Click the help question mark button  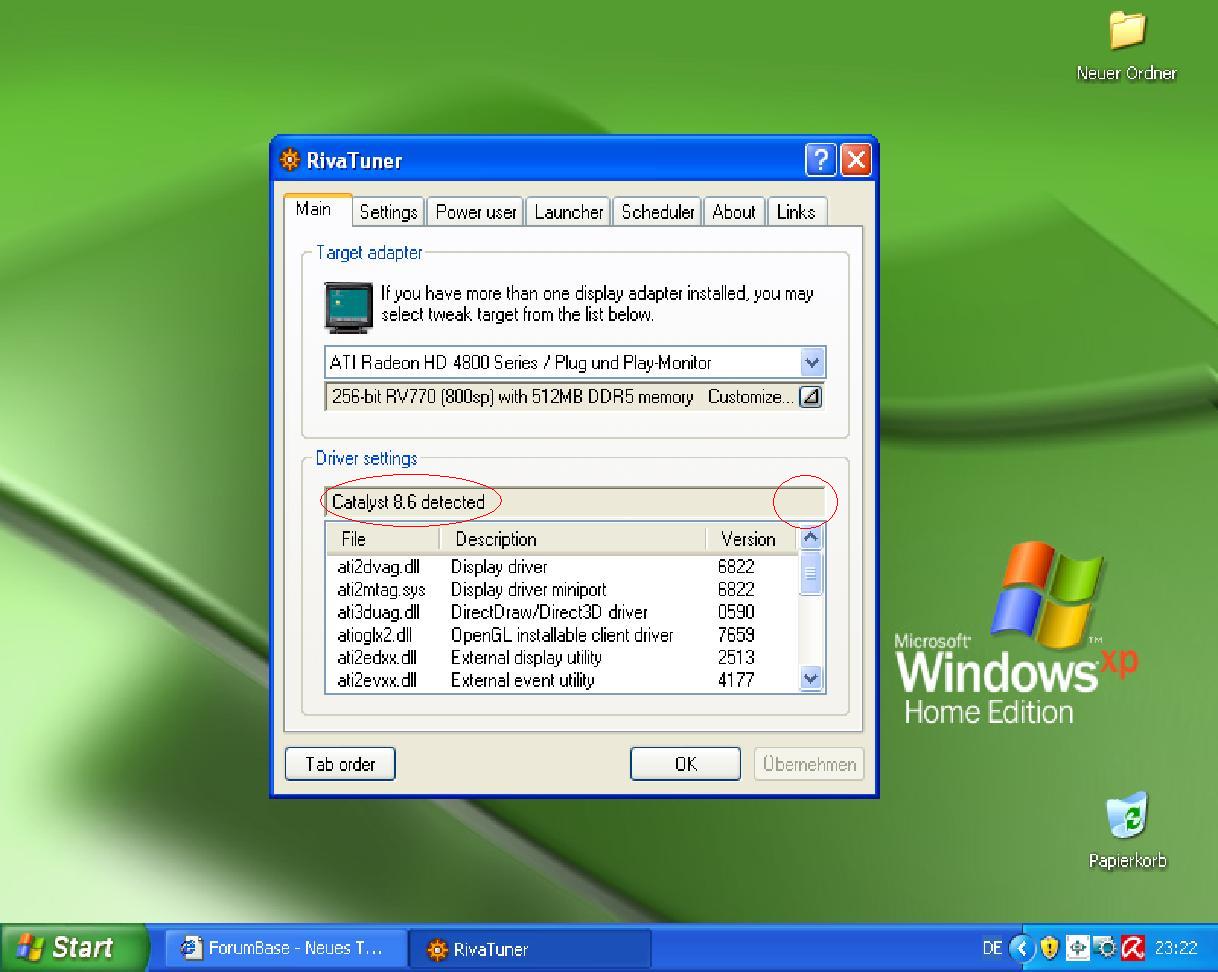(x=820, y=160)
